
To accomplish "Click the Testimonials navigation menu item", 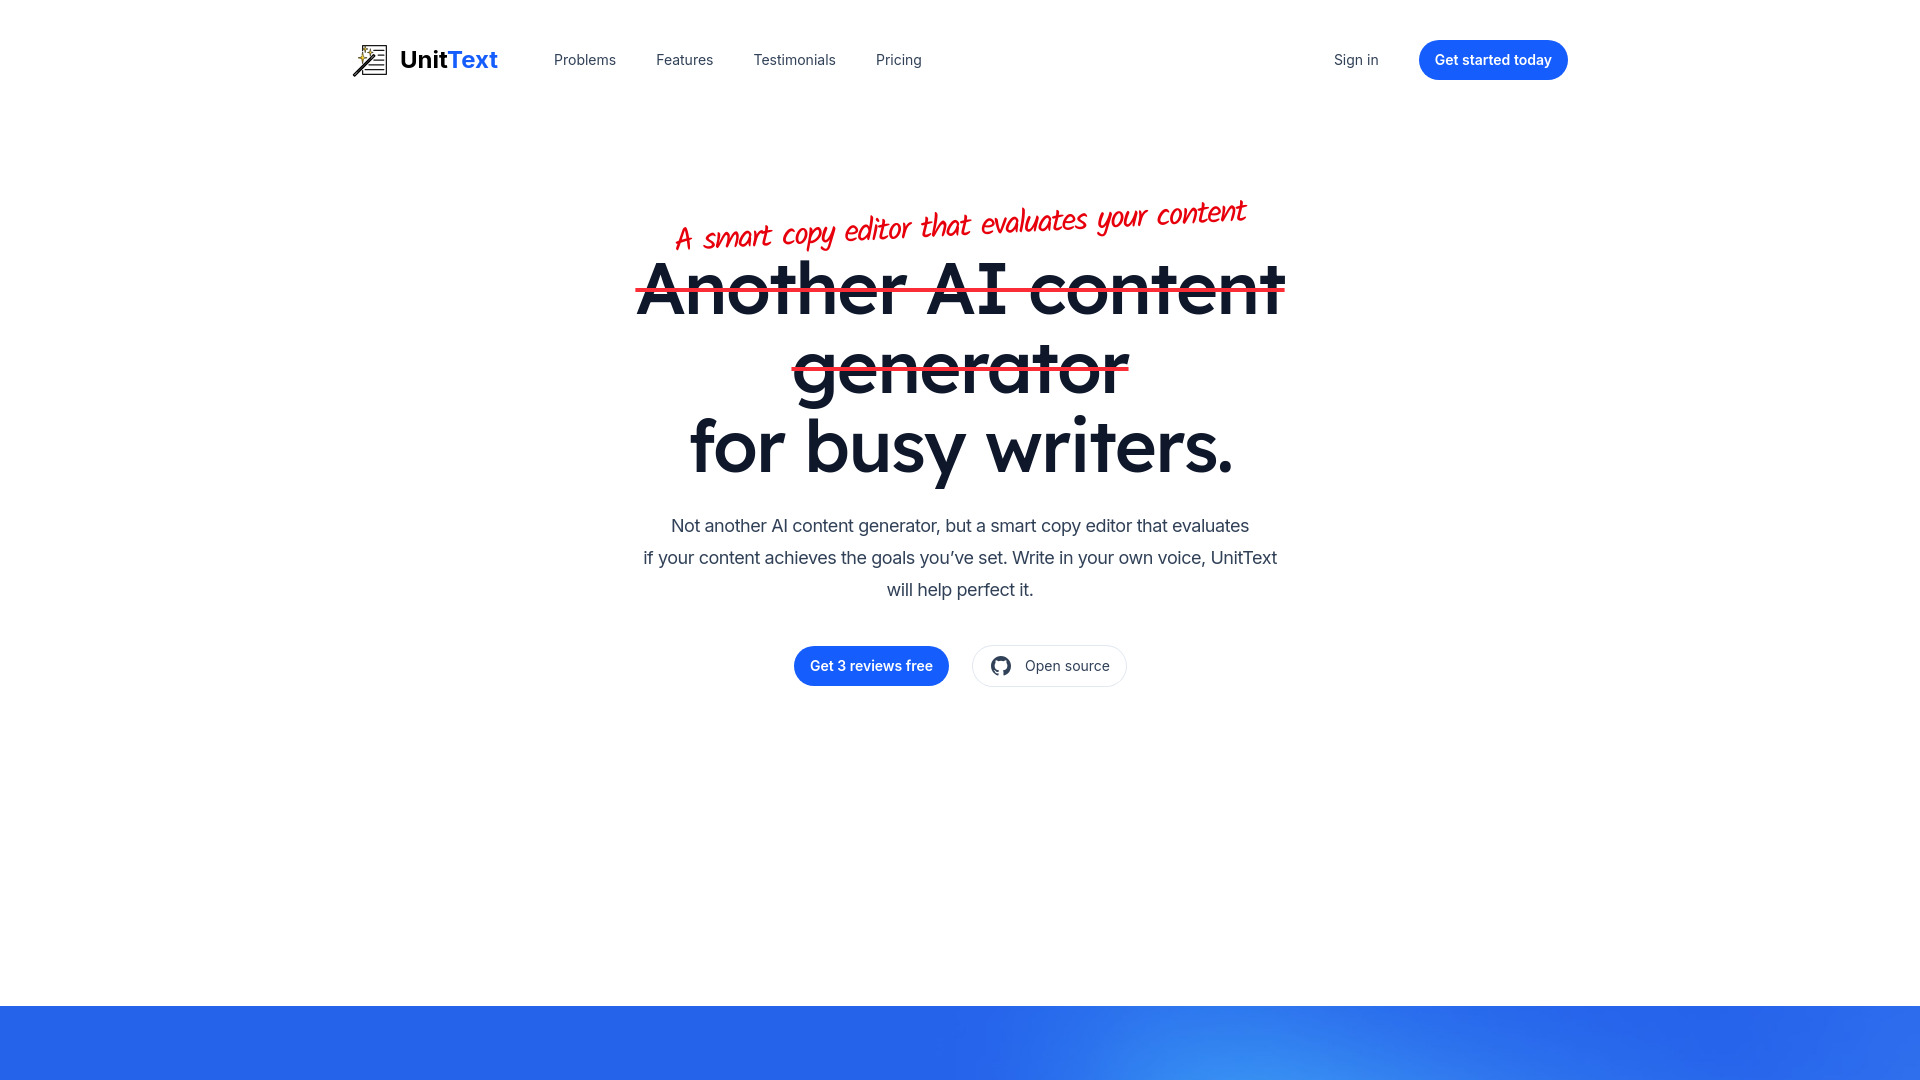I will point(794,59).
